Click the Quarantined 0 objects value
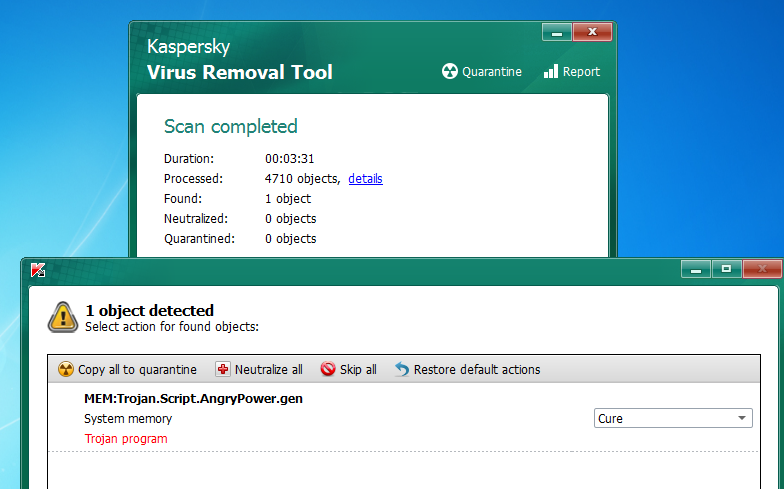784x489 pixels. [x=290, y=238]
